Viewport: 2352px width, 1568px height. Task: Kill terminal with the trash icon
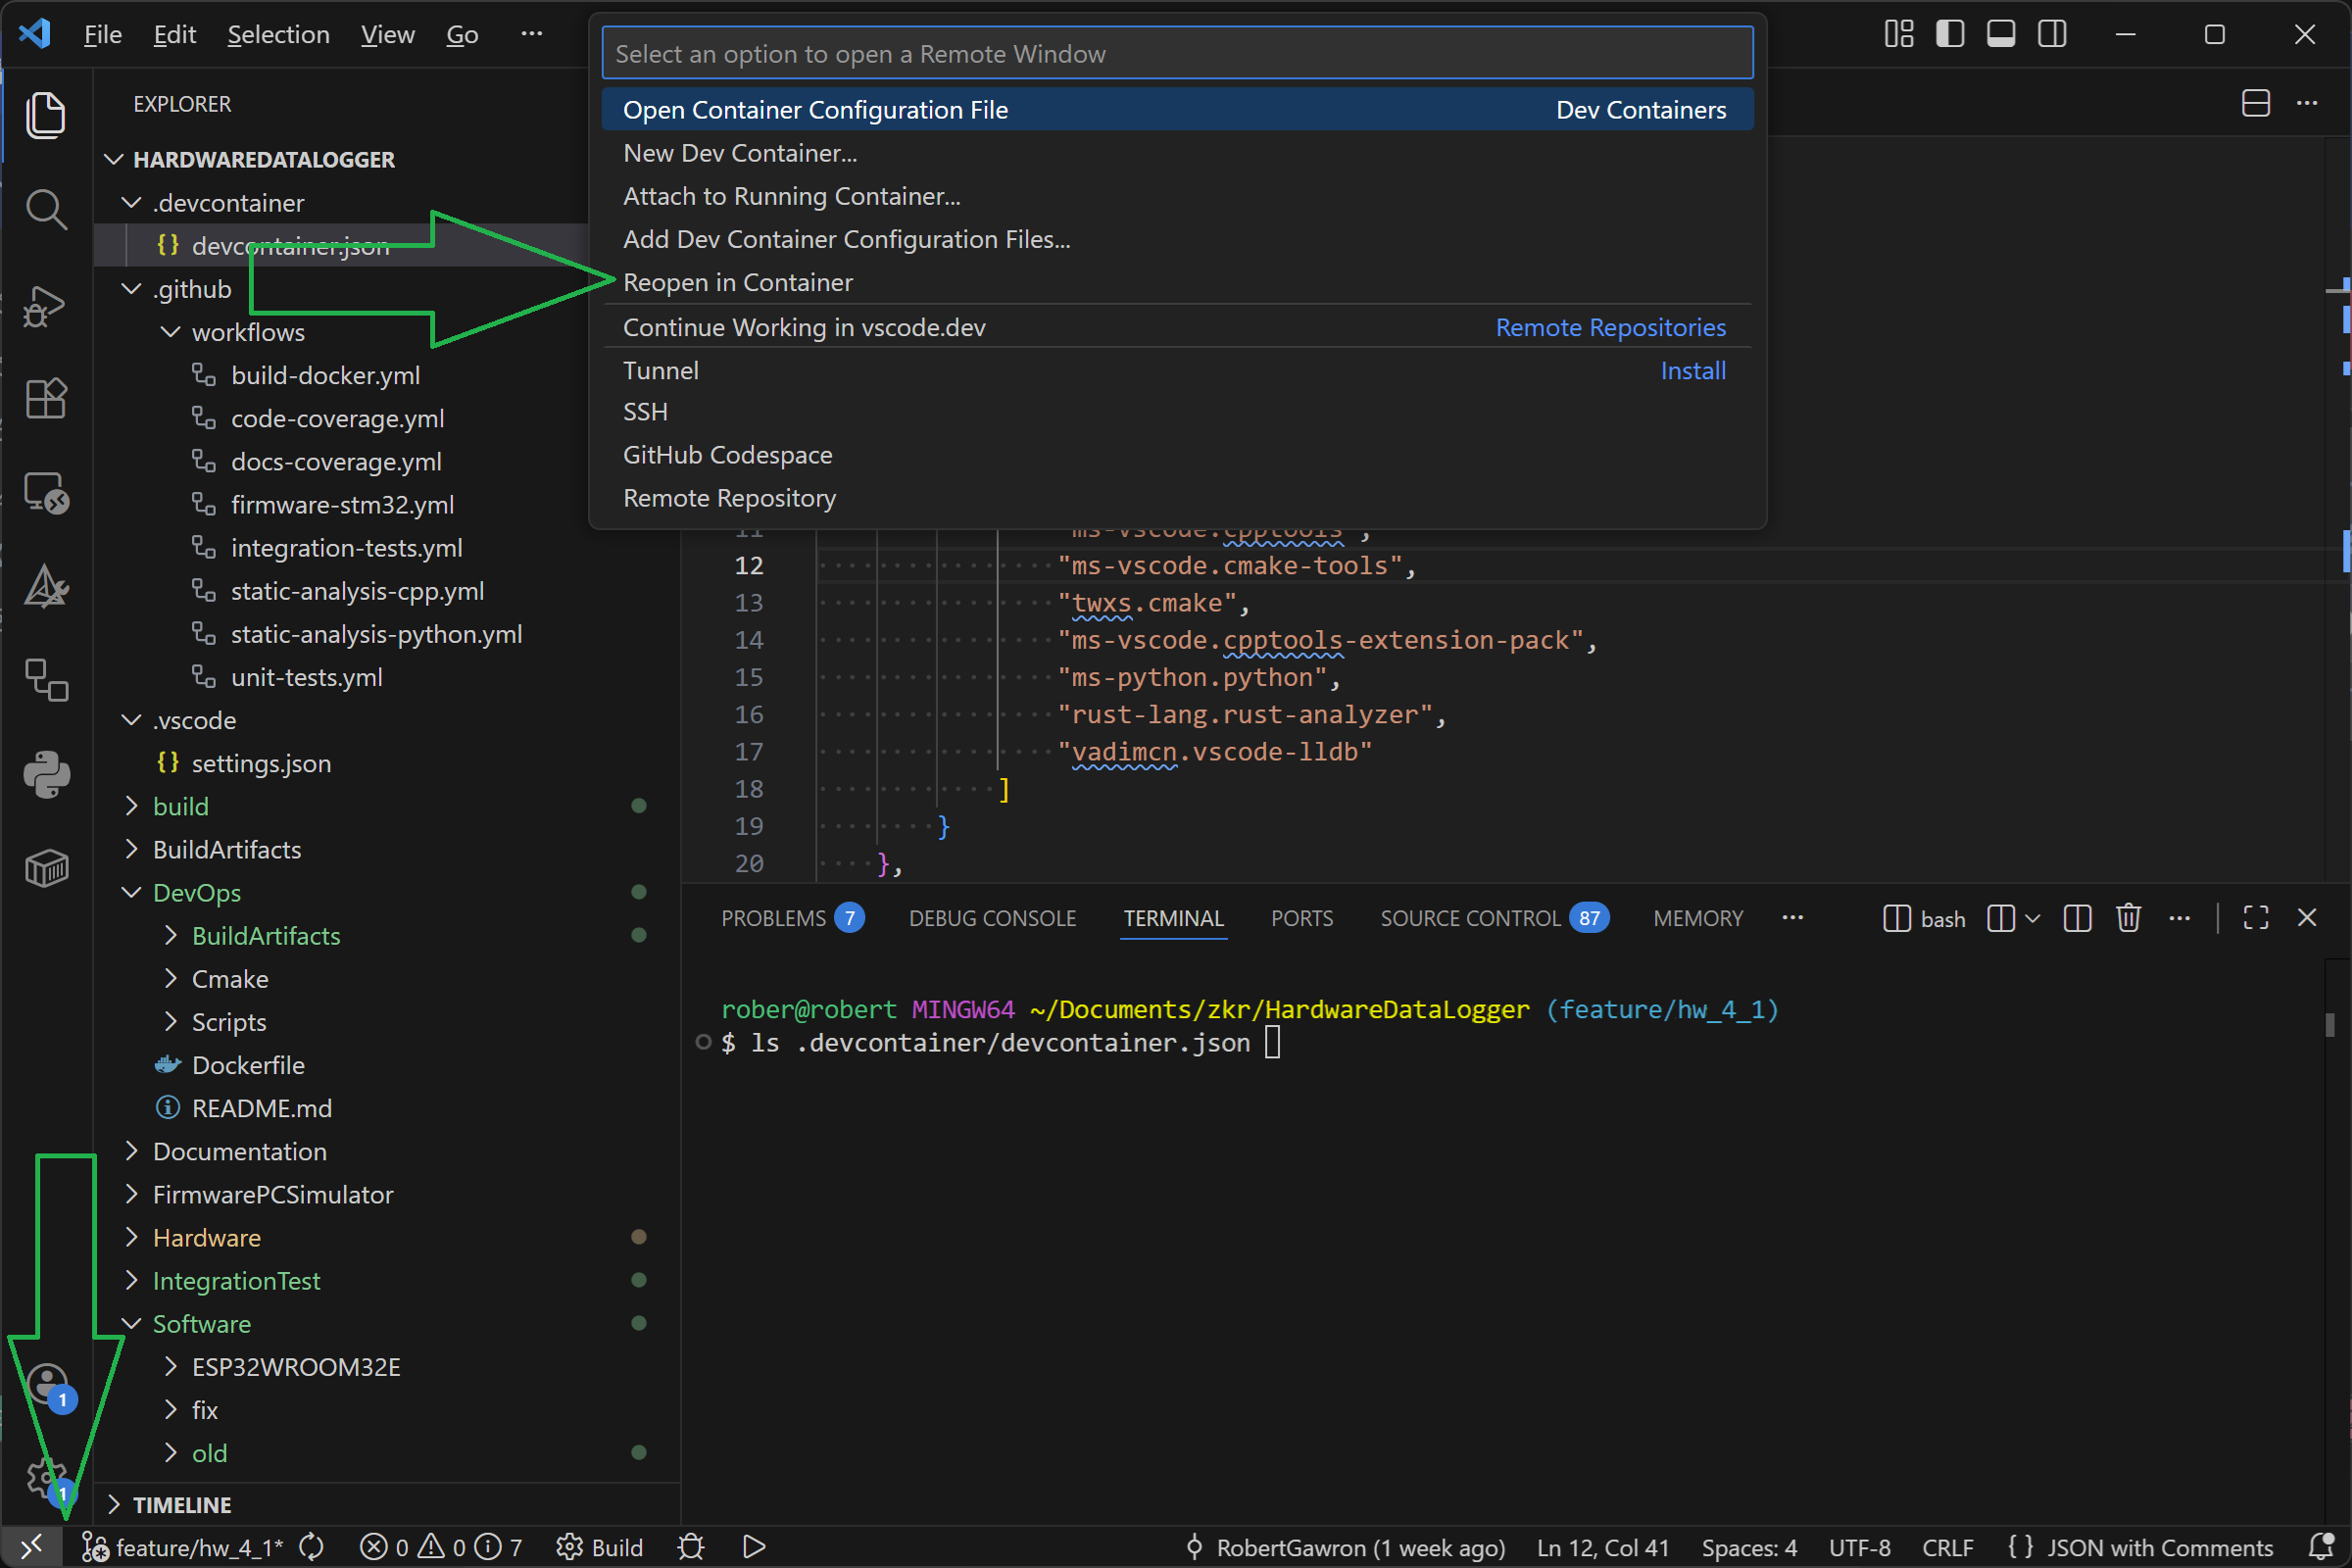click(2128, 918)
